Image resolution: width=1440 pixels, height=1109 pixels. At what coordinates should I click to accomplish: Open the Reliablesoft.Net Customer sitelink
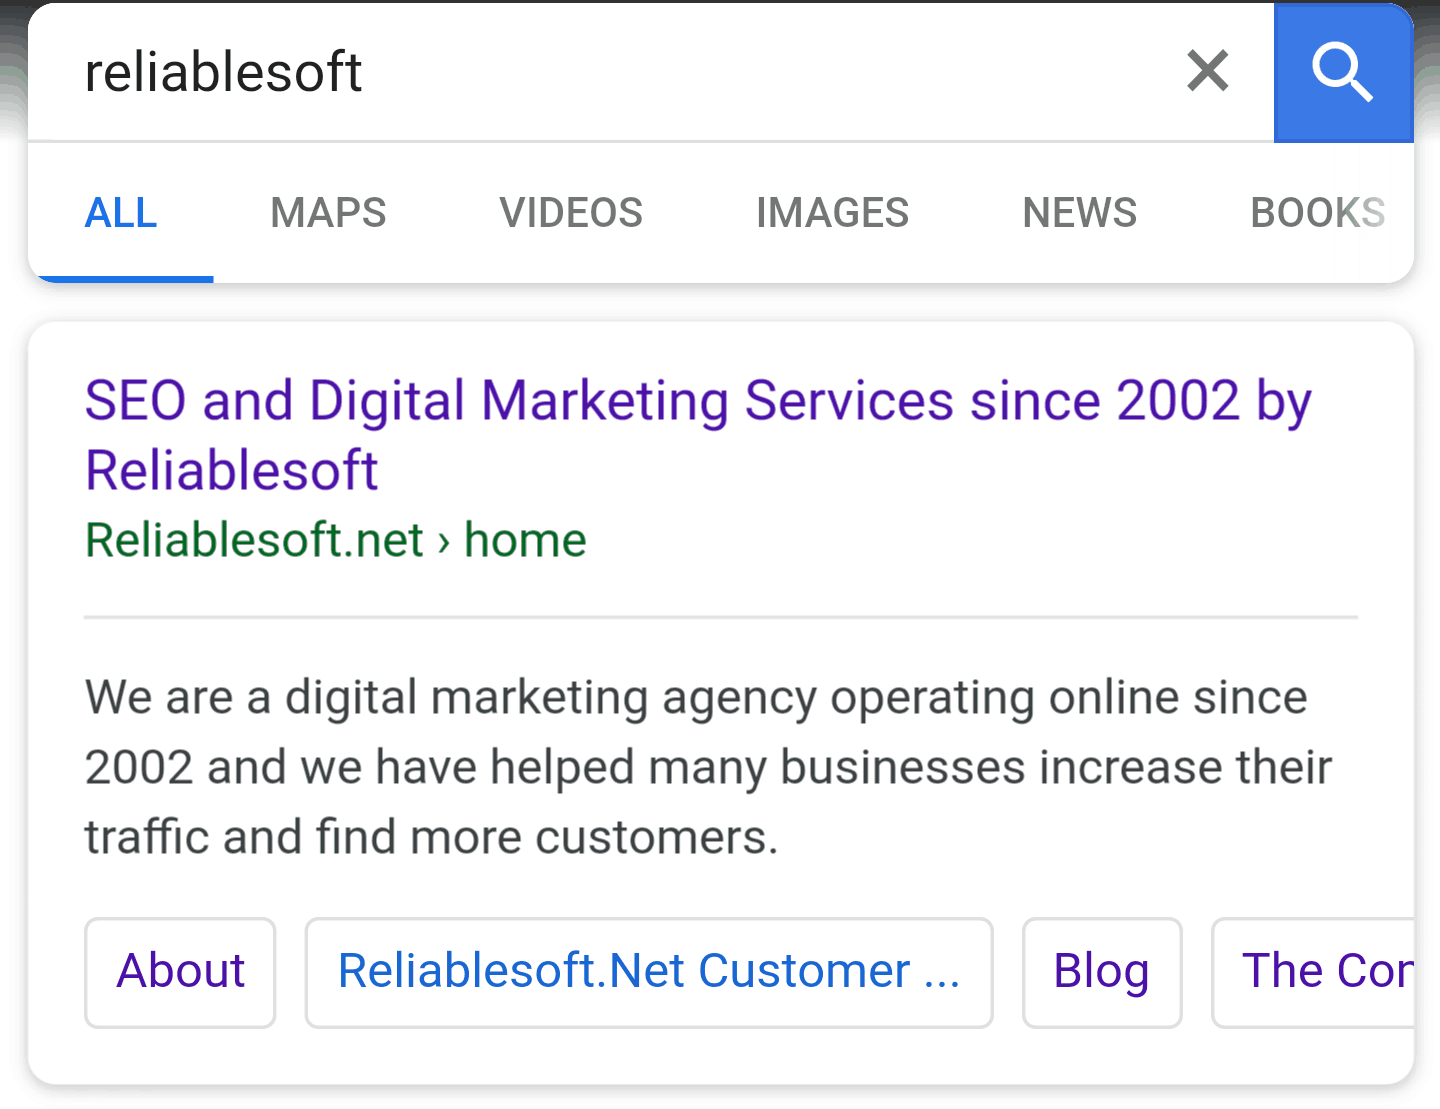click(649, 971)
